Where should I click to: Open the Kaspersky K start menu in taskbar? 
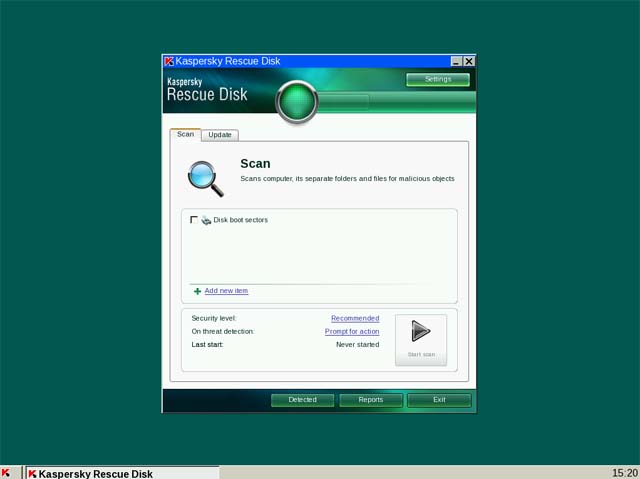tap(6, 472)
